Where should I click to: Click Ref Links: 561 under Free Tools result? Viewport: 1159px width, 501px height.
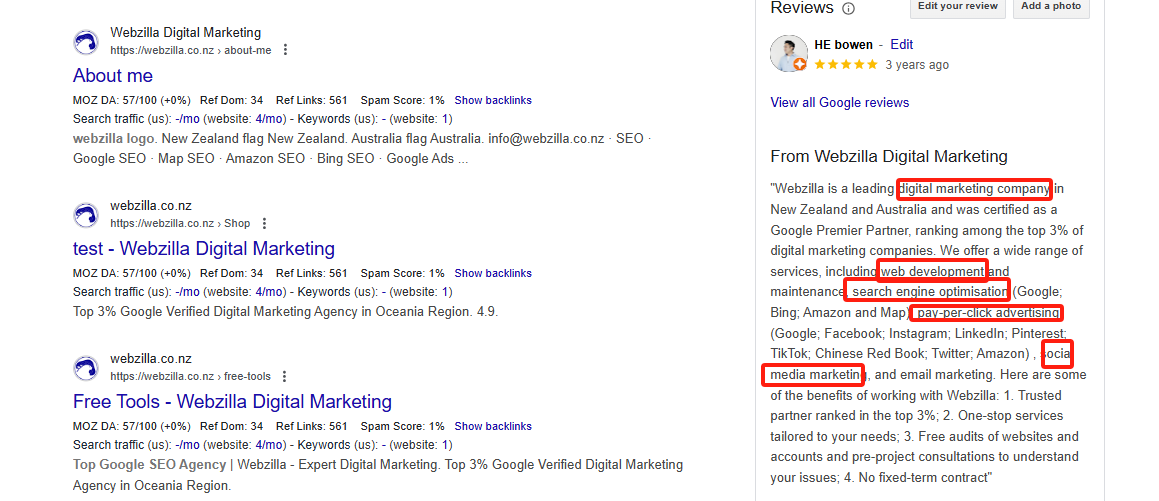(x=312, y=426)
